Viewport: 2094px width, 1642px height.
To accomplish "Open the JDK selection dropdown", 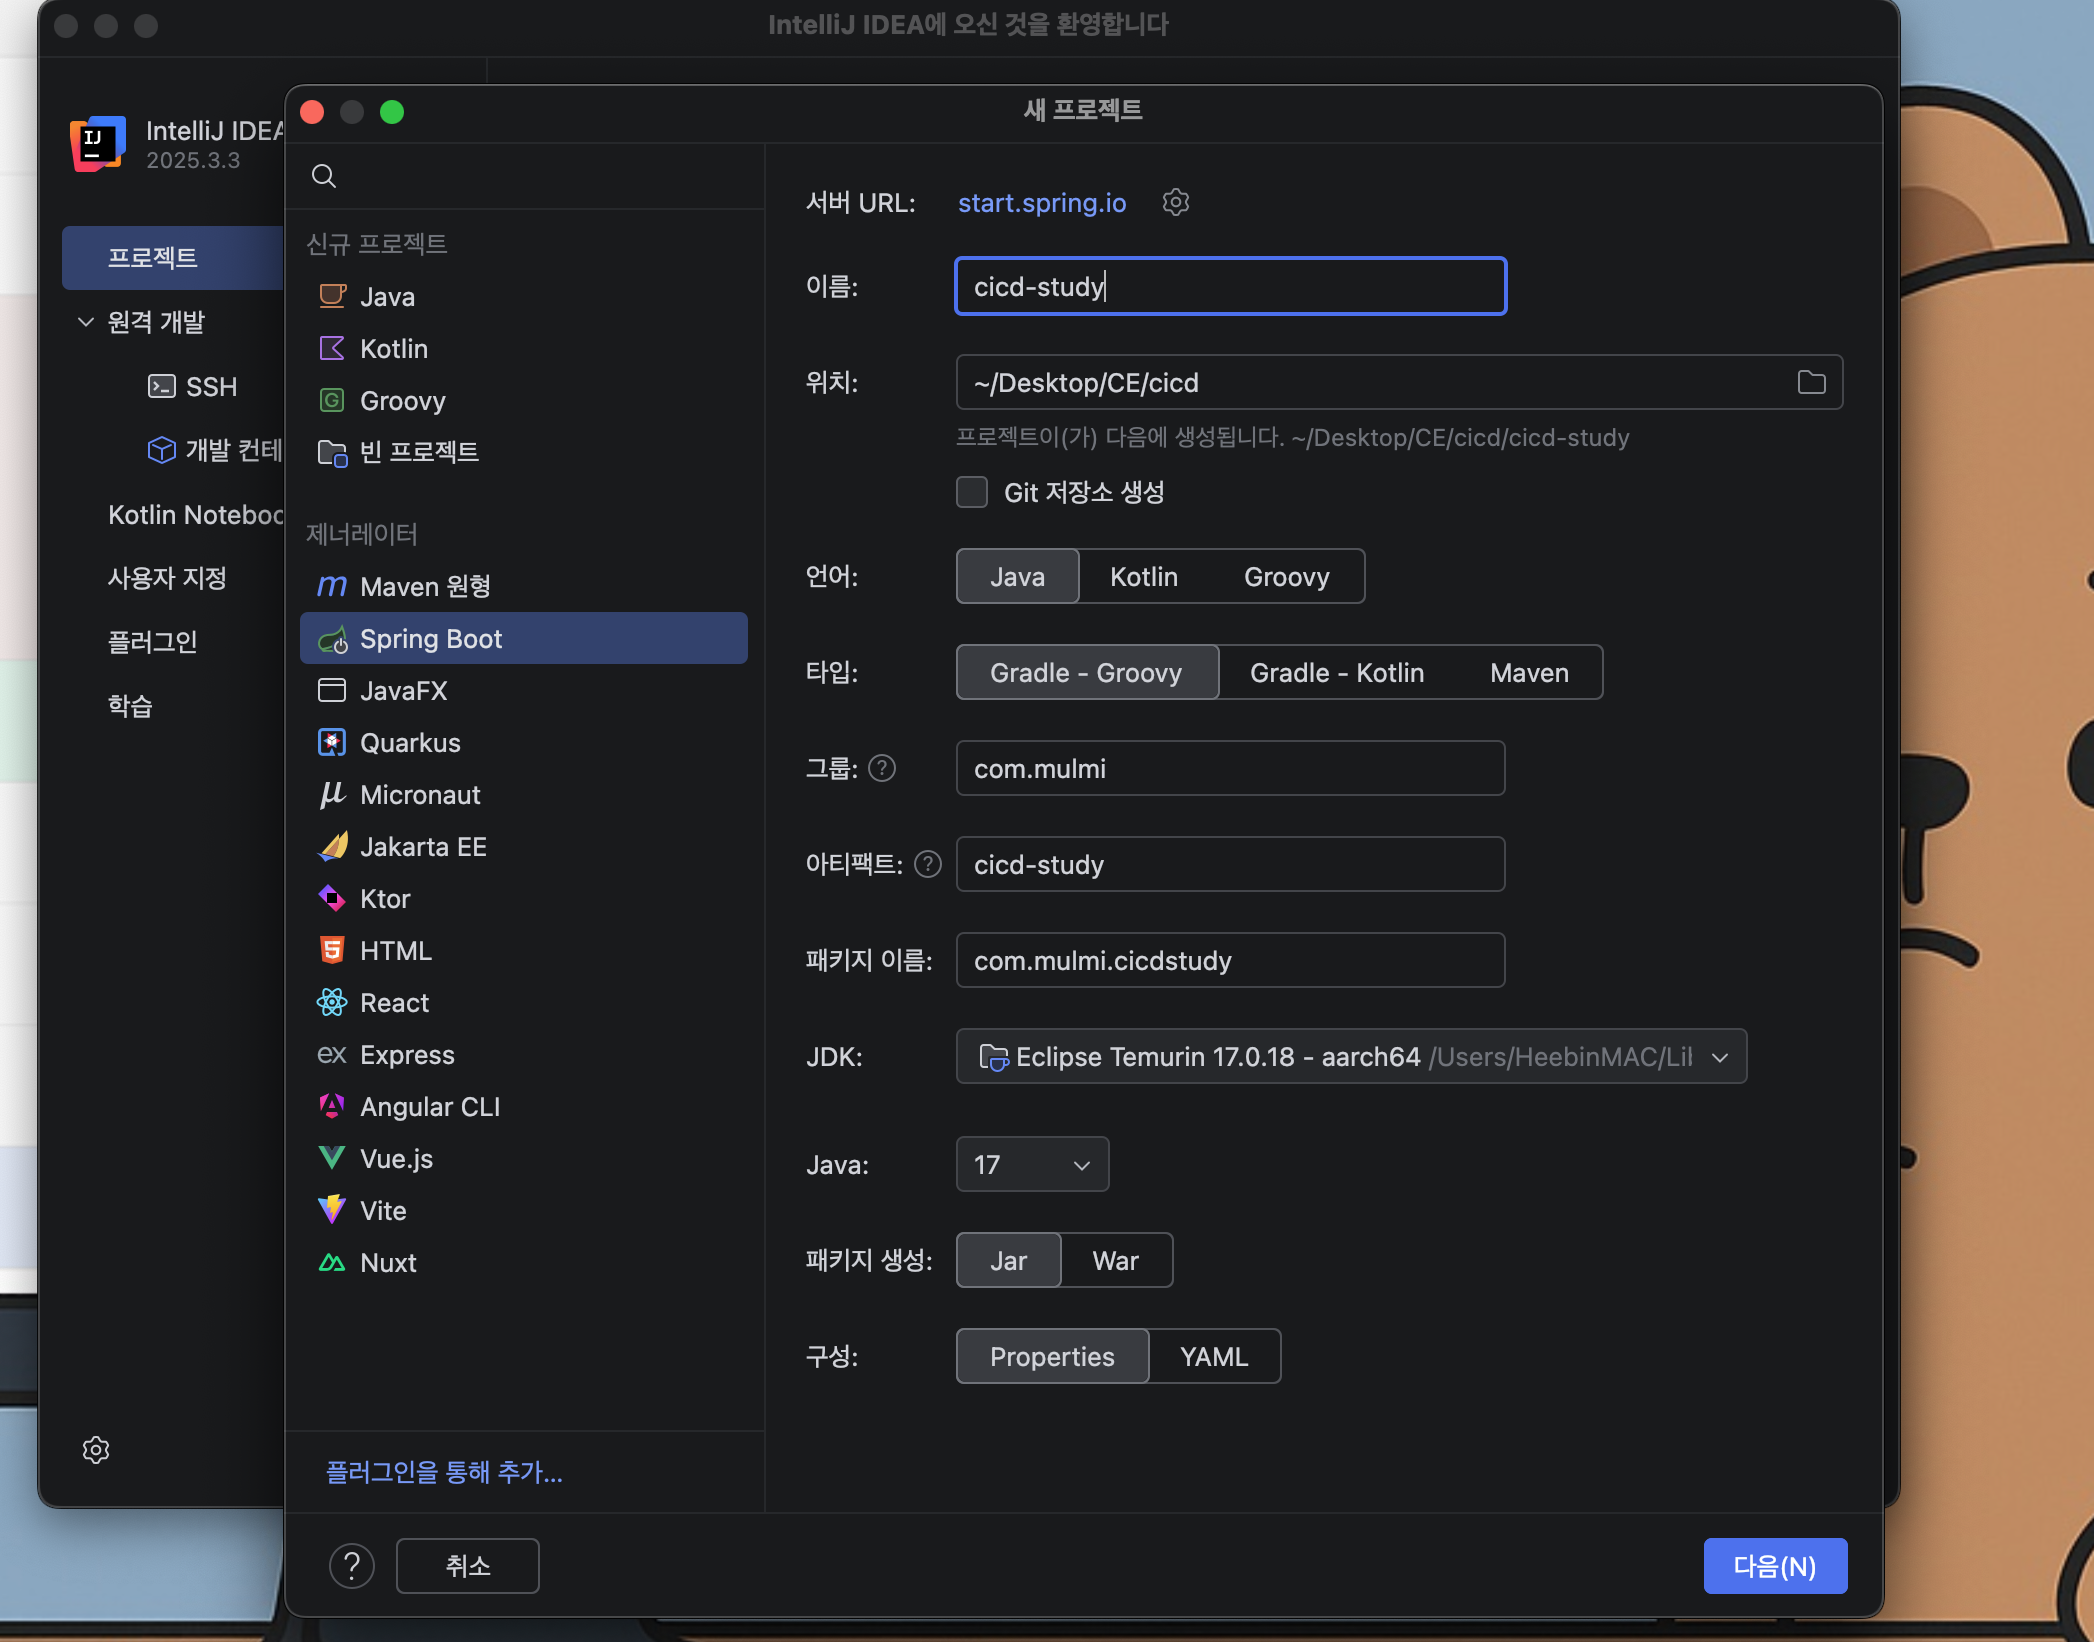I will [x=1352, y=1056].
